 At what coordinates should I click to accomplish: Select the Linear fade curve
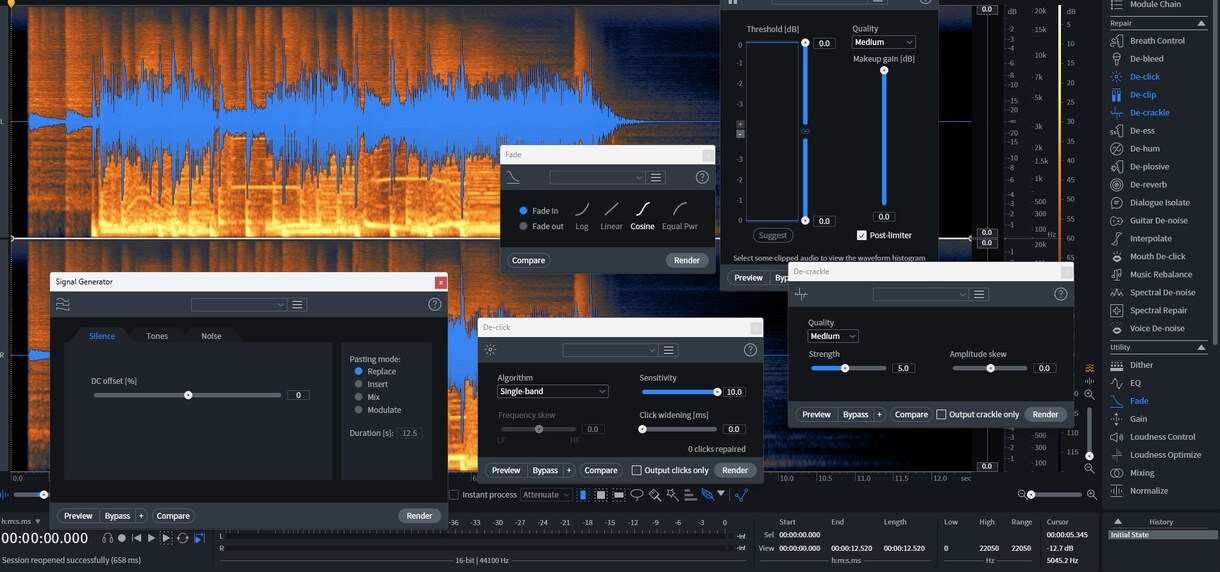point(611,216)
